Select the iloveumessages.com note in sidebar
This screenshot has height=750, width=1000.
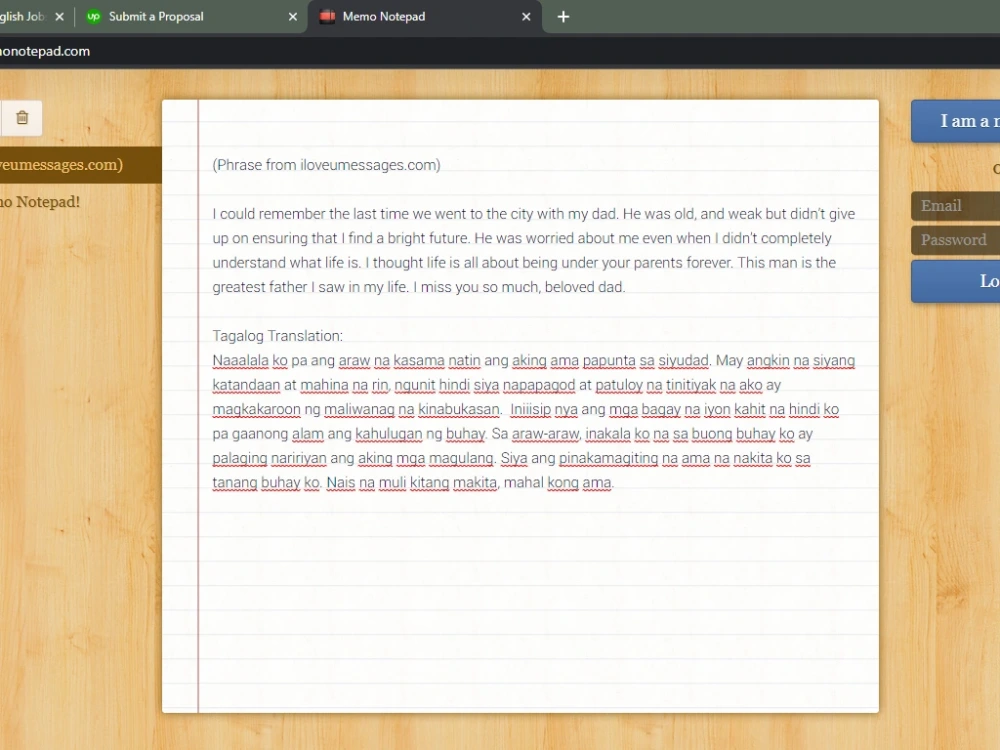coord(80,165)
